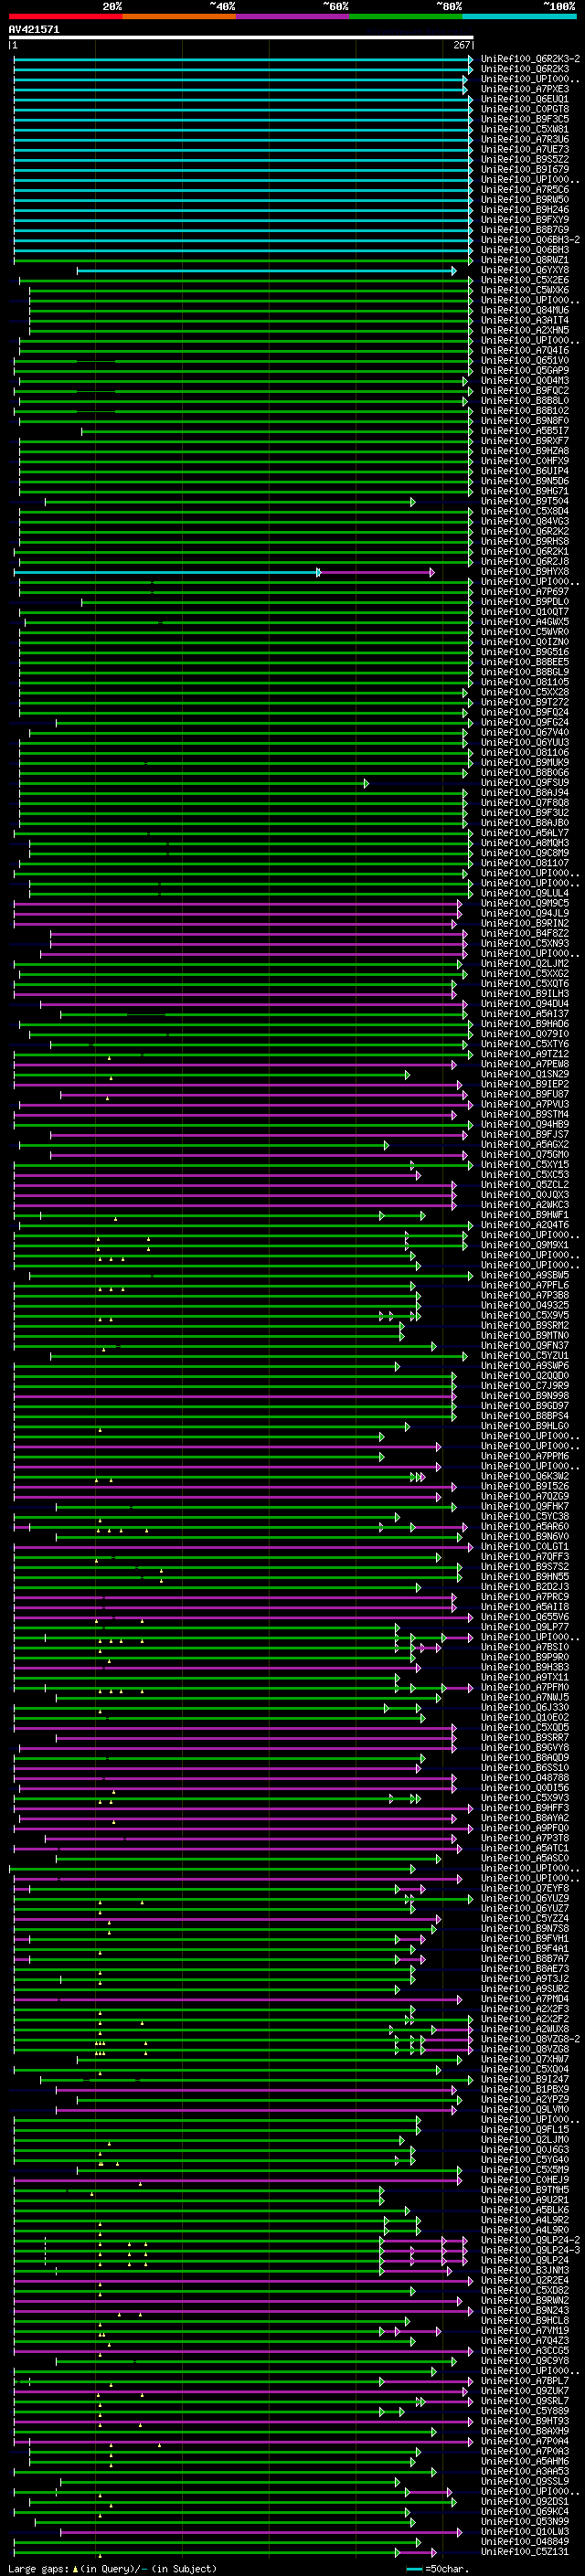
Task: Select label UniRef100_A5BLK6
Action: (x=525, y=2210)
